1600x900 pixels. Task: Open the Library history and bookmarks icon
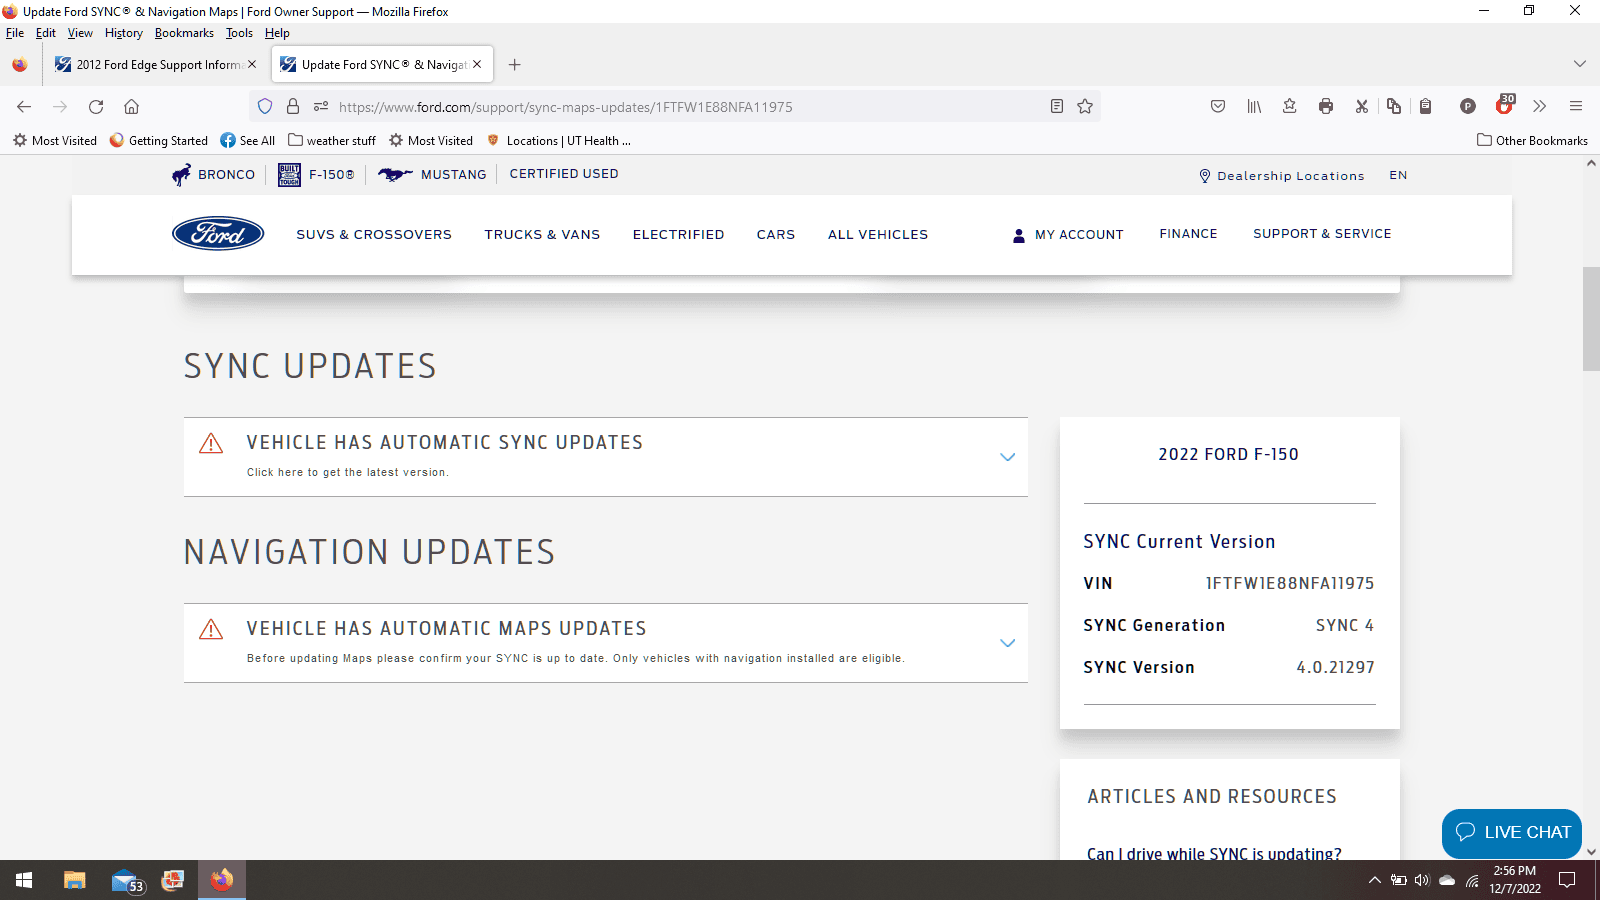click(x=1254, y=107)
